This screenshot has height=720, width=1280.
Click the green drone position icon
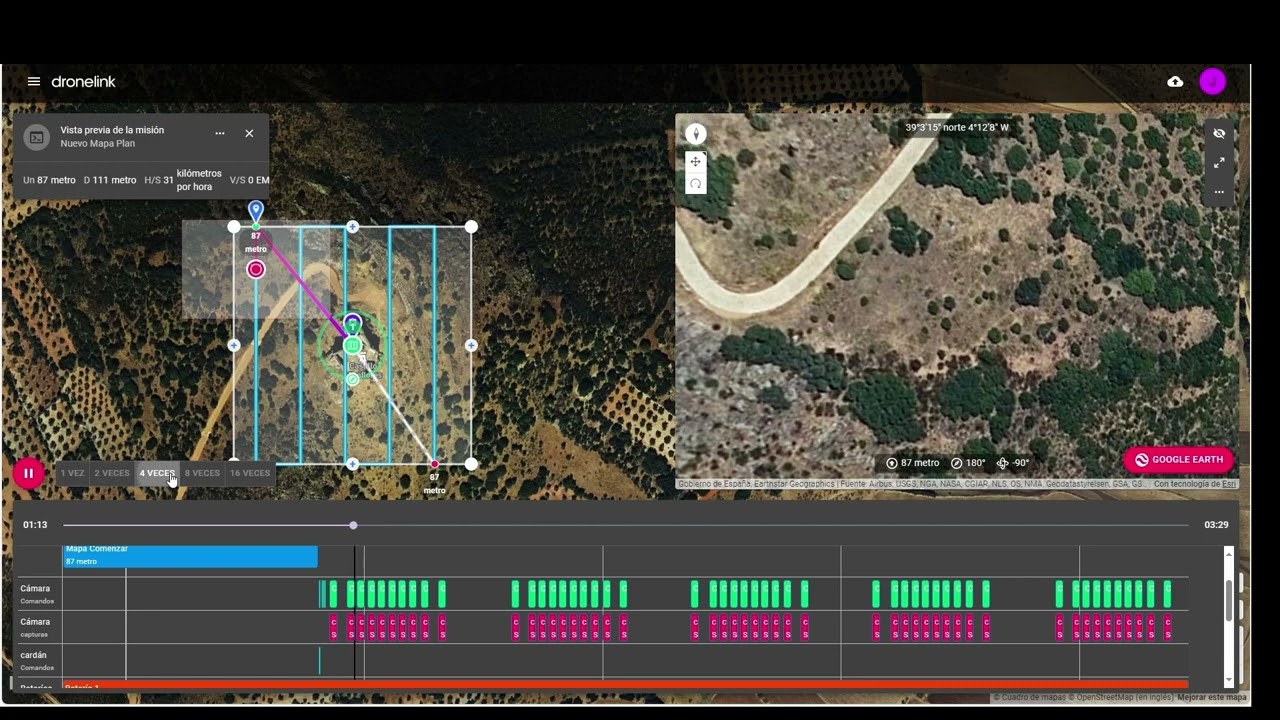[x=352, y=345]
